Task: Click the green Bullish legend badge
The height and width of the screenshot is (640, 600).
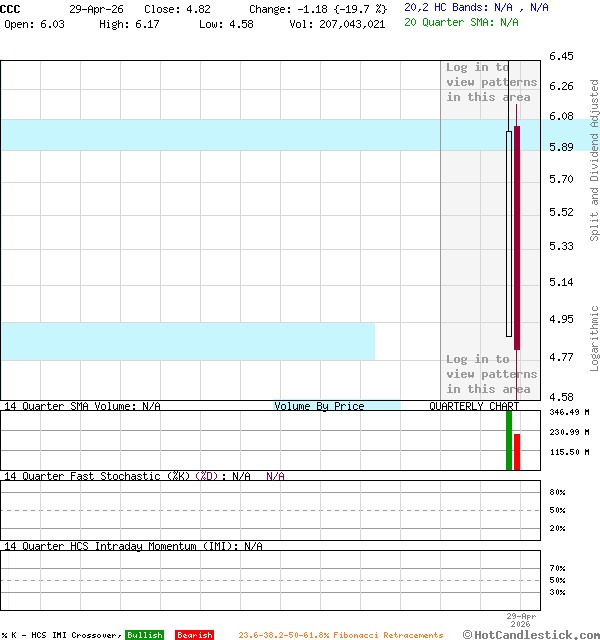Action: pyautogui.click(x=144, y=635)
